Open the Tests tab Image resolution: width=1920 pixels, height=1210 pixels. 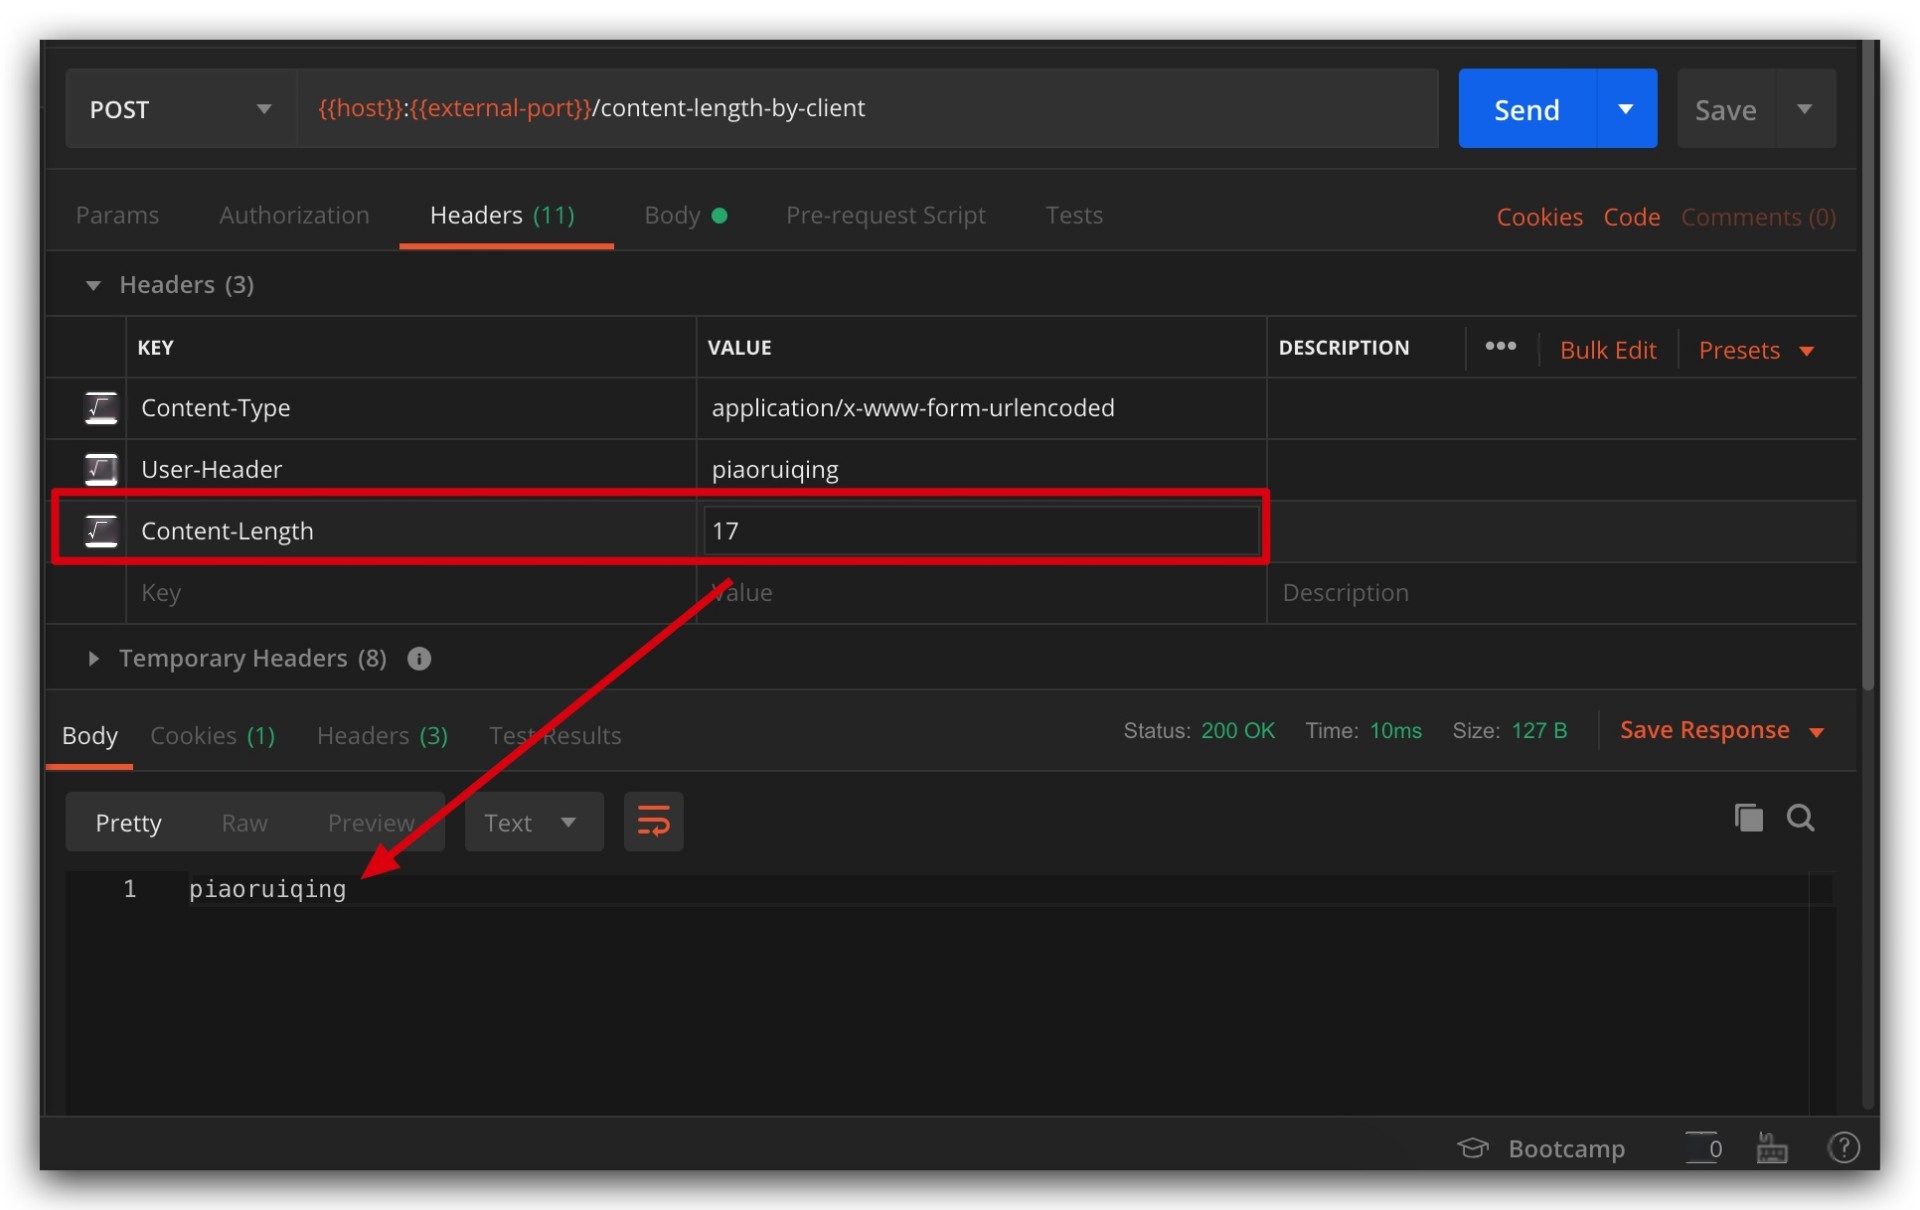tap(1074, 216)
